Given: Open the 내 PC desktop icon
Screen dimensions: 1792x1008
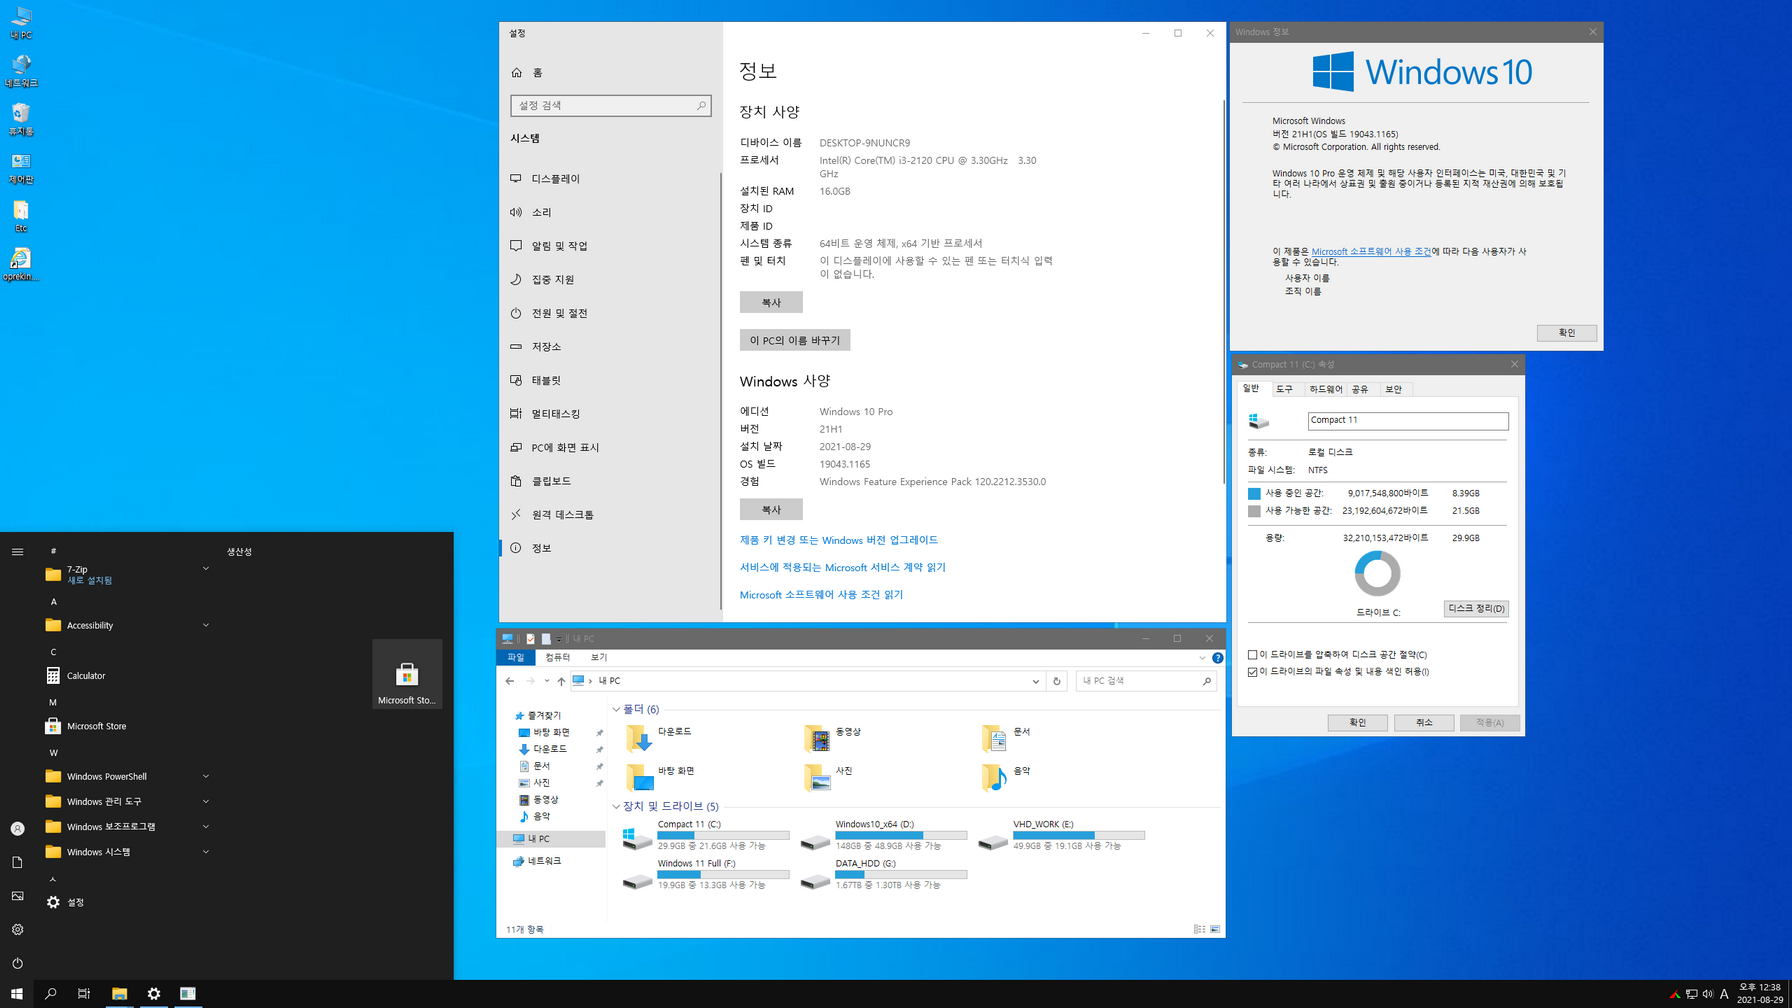Looking at the screenshot, I should coord(21,23).
